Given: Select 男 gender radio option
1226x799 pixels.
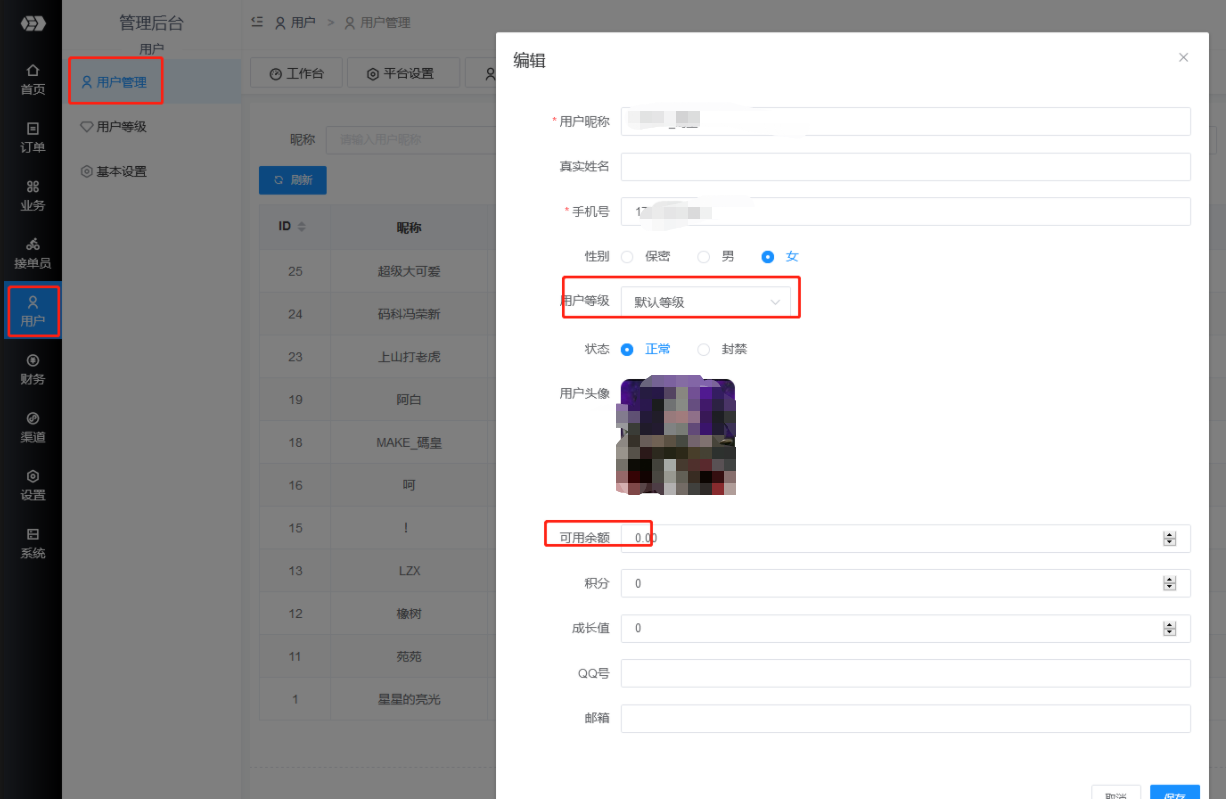Looking at the screenshot, I should pos(716,257).
